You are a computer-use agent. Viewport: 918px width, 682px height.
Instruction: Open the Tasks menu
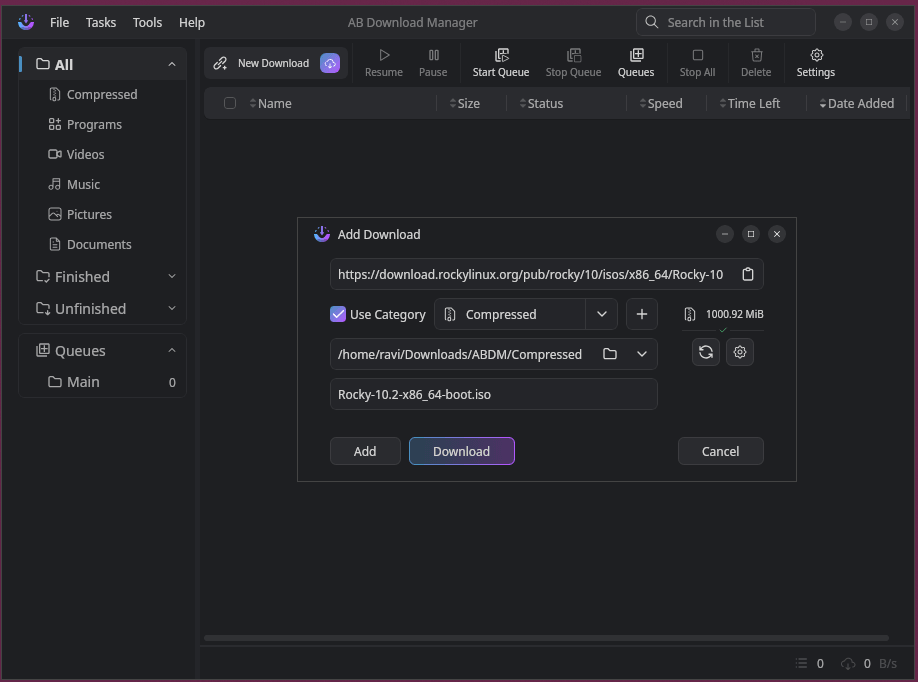tap(101, 22)
